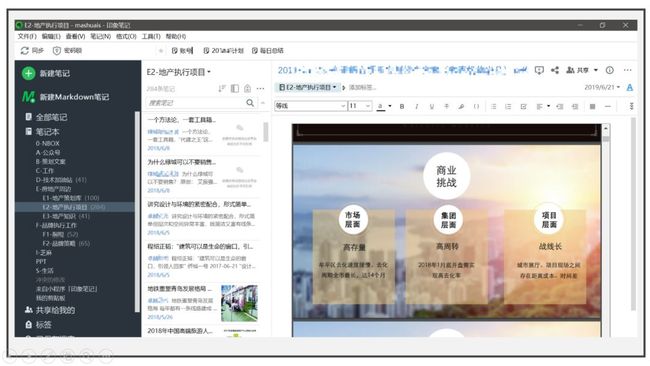Change note list sort order
Screen dimensions: 650x366
pos(222,88)
